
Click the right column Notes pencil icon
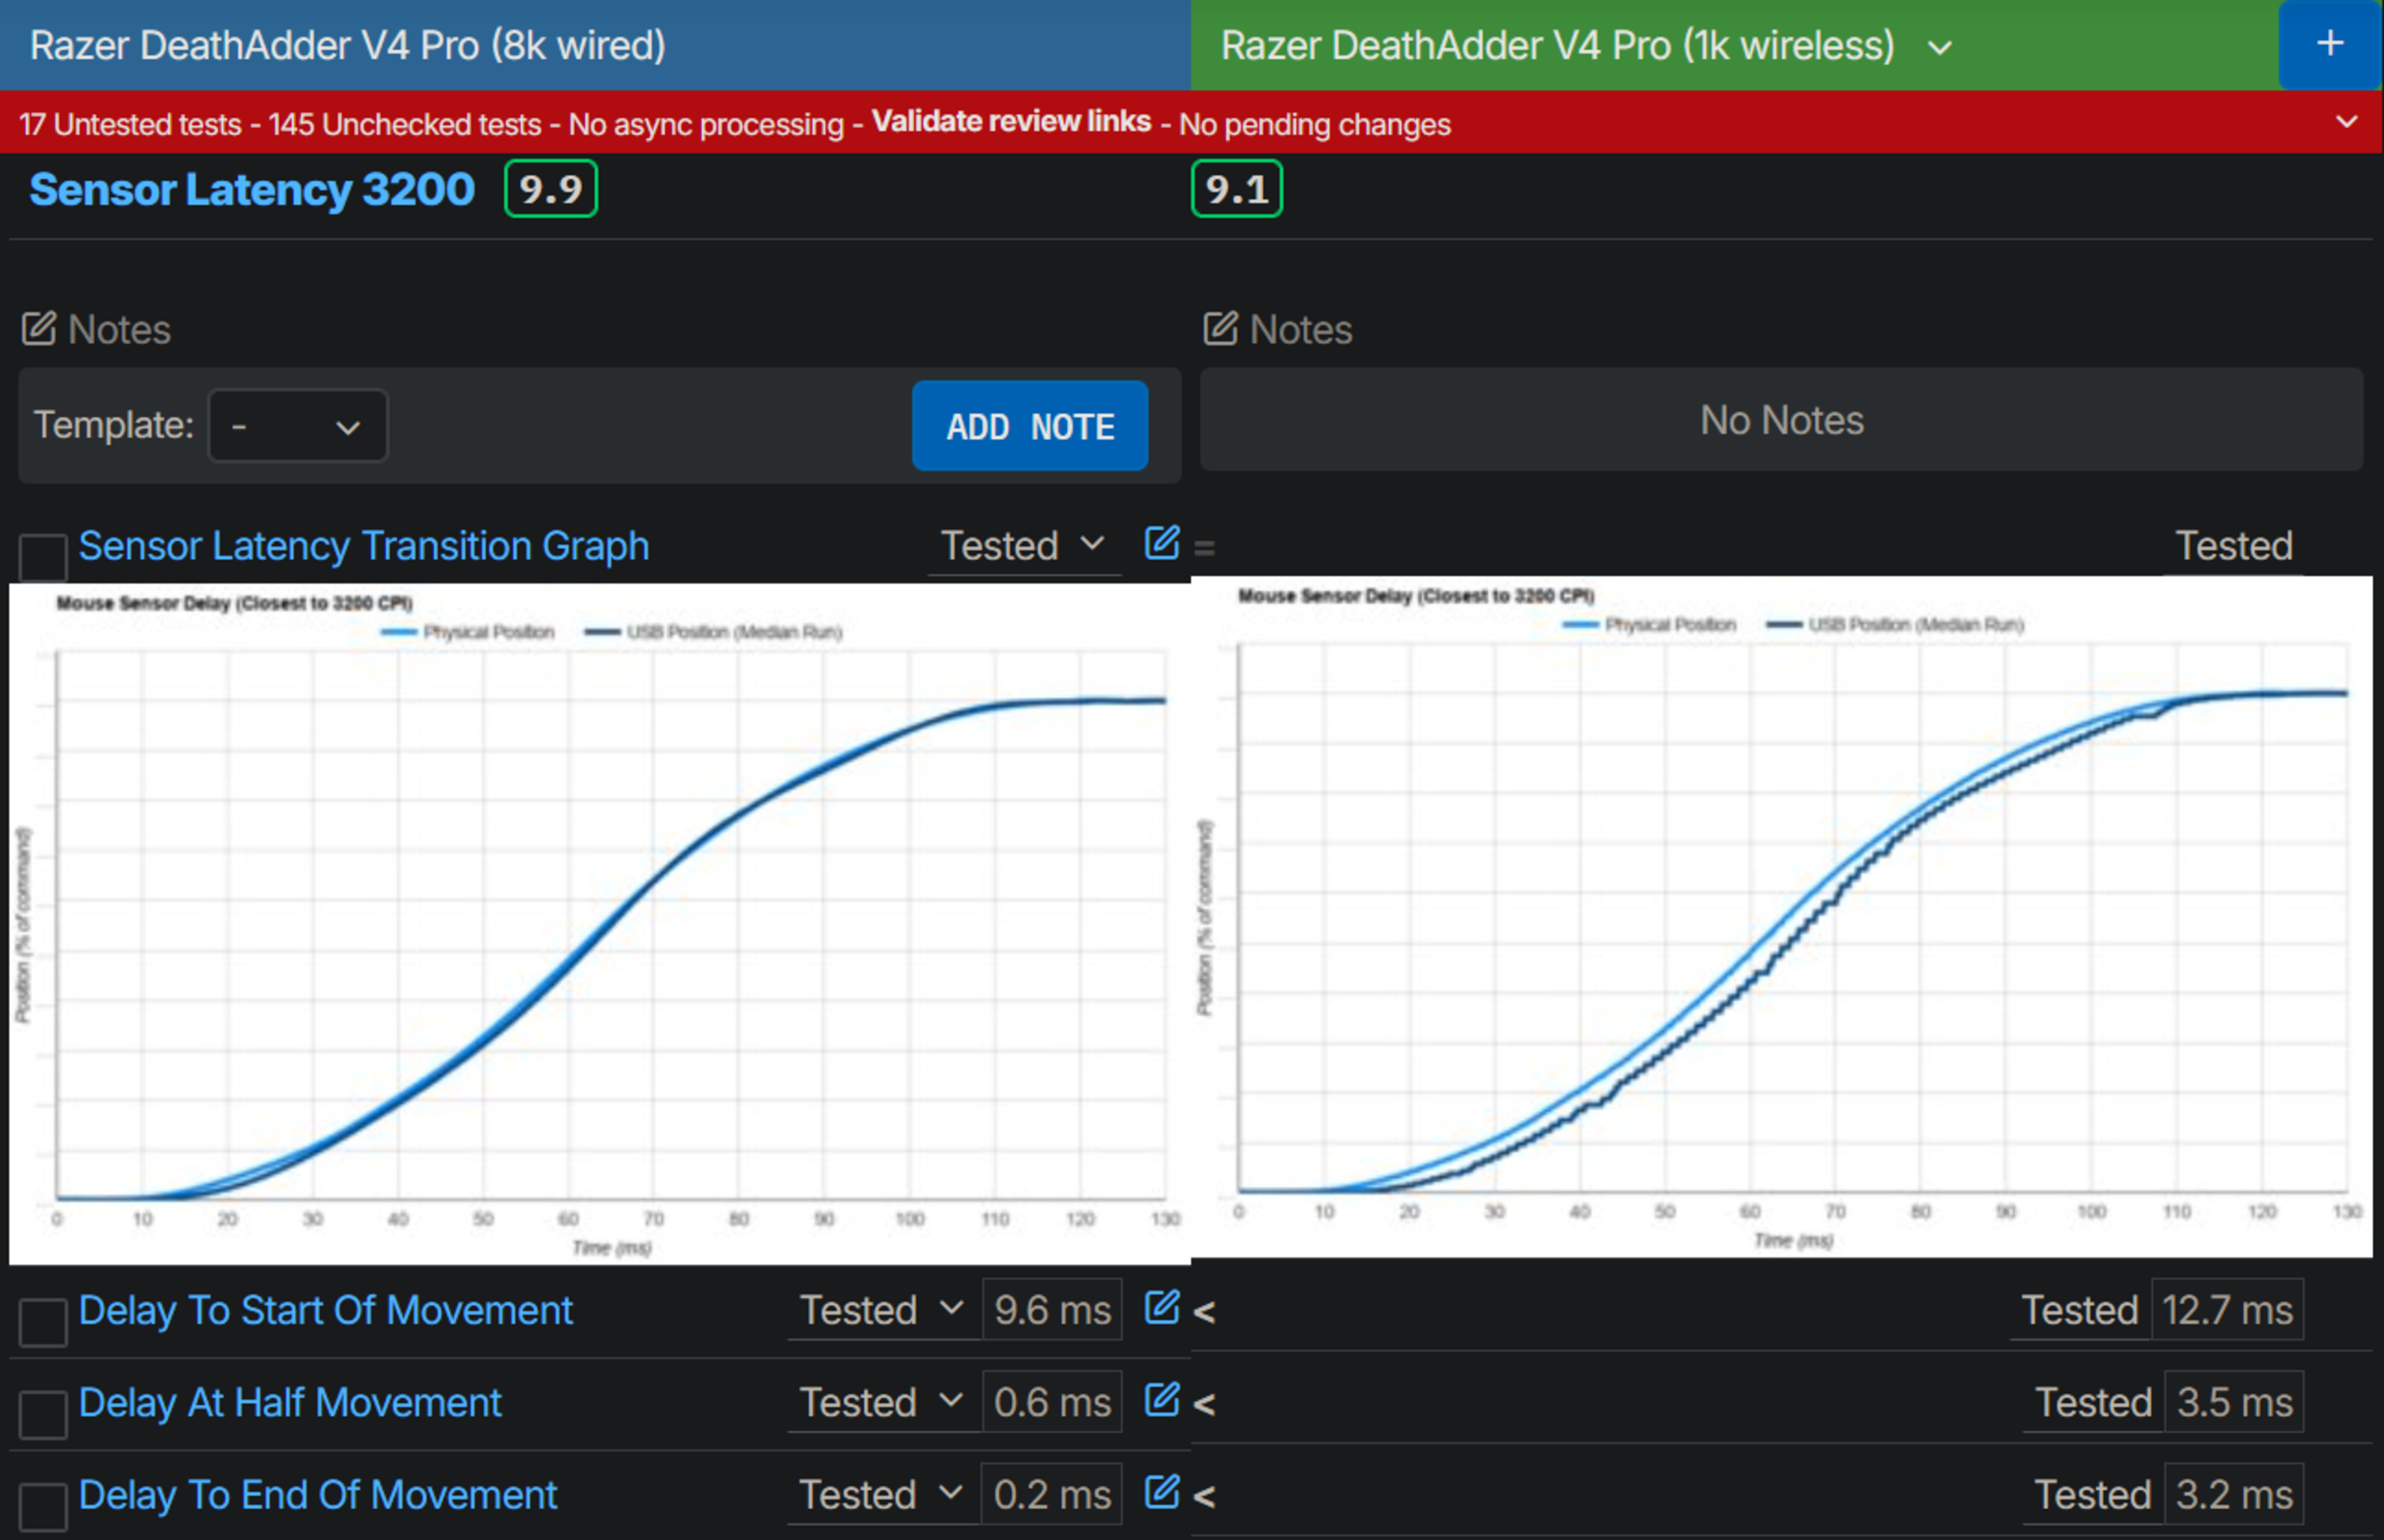point(1220,329)
